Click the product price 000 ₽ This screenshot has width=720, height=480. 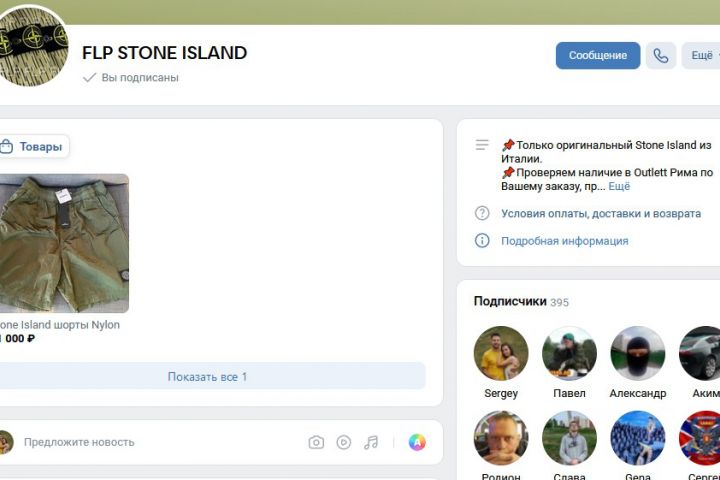17,339
